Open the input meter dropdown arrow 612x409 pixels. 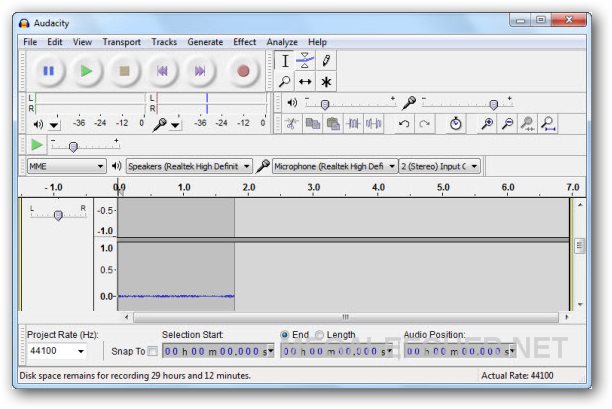click(176, 125)
